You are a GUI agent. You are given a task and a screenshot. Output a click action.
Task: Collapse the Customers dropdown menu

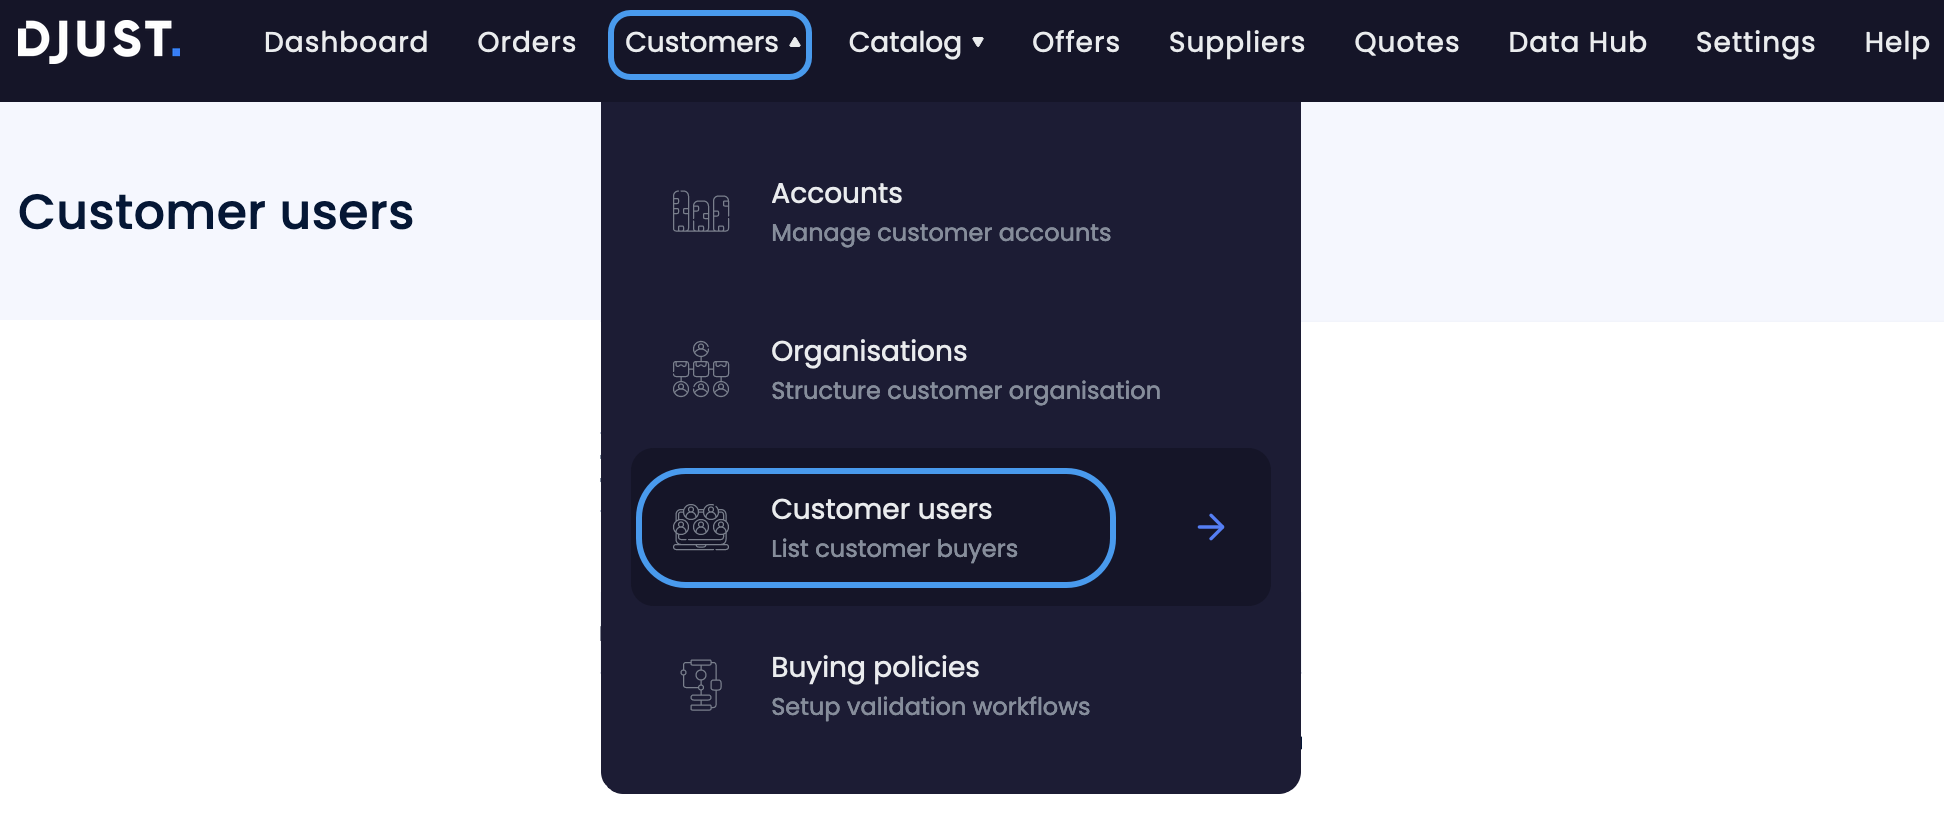point(709,43)
